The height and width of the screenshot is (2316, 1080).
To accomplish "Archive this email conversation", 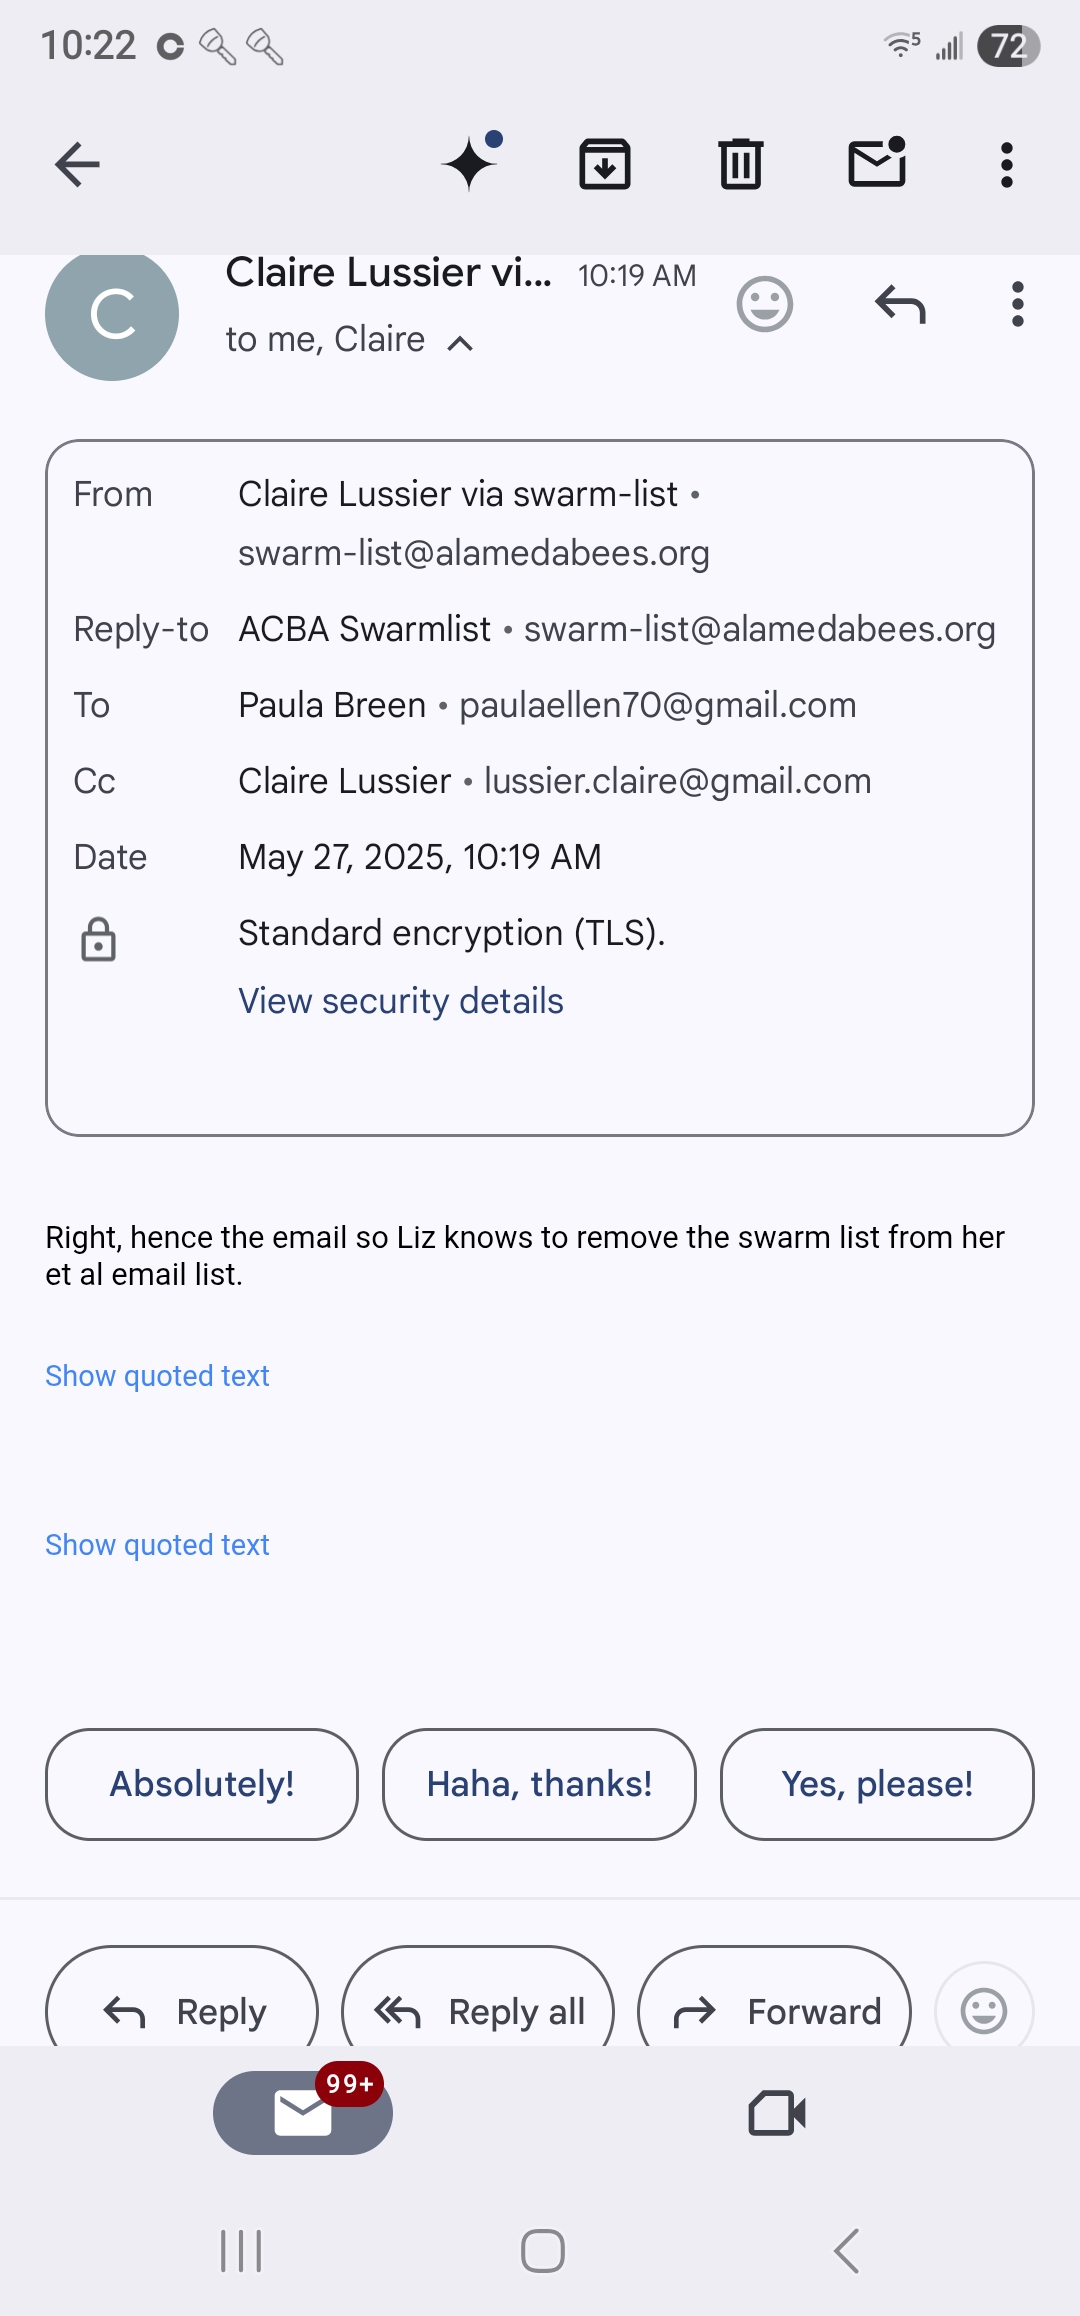I will point(605,165).
